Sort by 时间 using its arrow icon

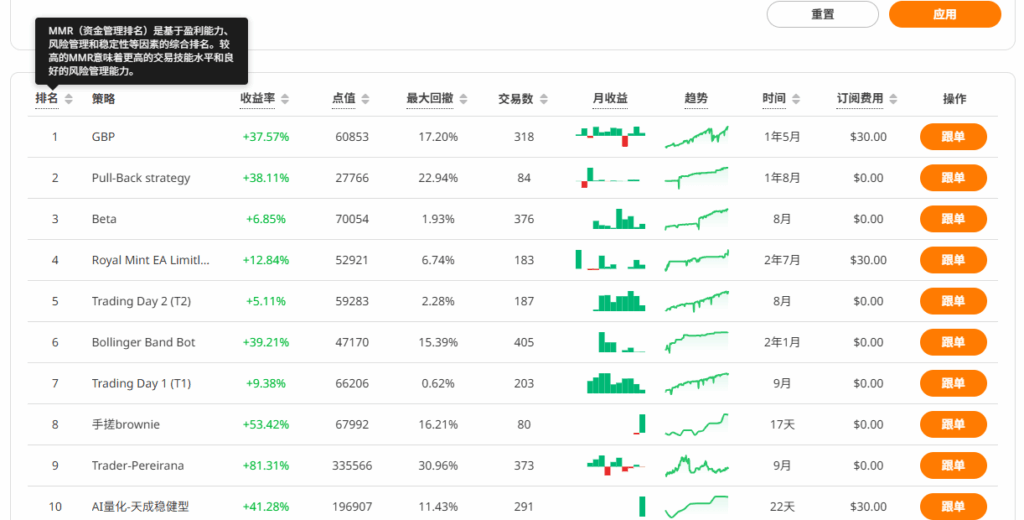click(795, 99)
